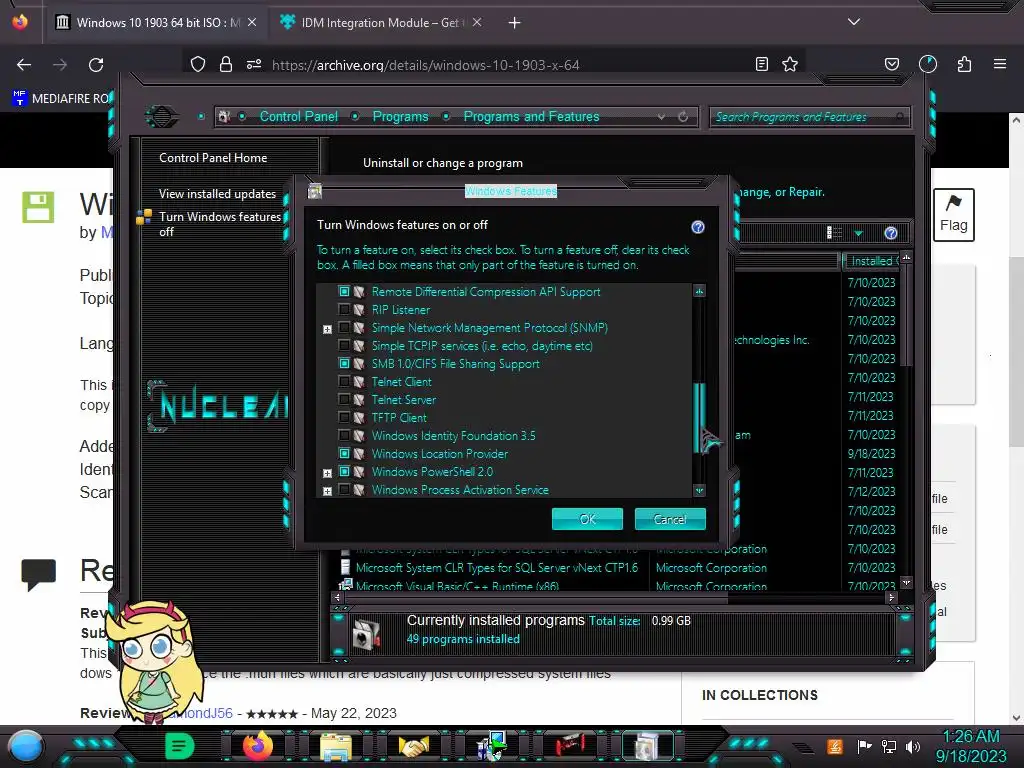1024x768 pixels.
Task: Click Control Panel breadcrumb
Action: (298, 116)
